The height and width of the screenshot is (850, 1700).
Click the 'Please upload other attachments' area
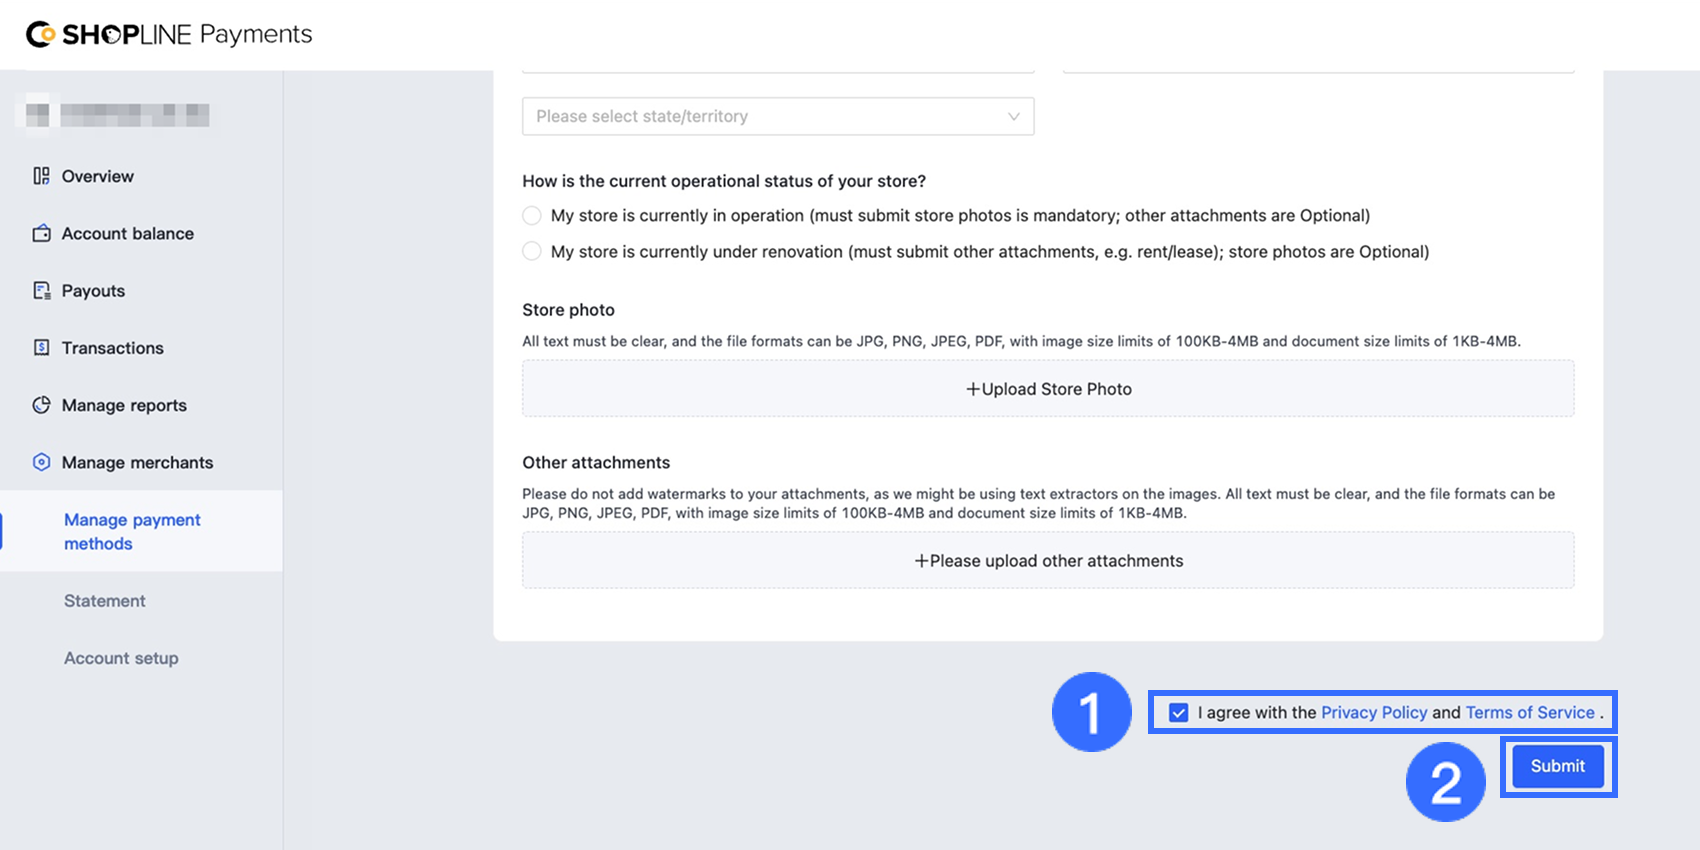pos(1047,561)
